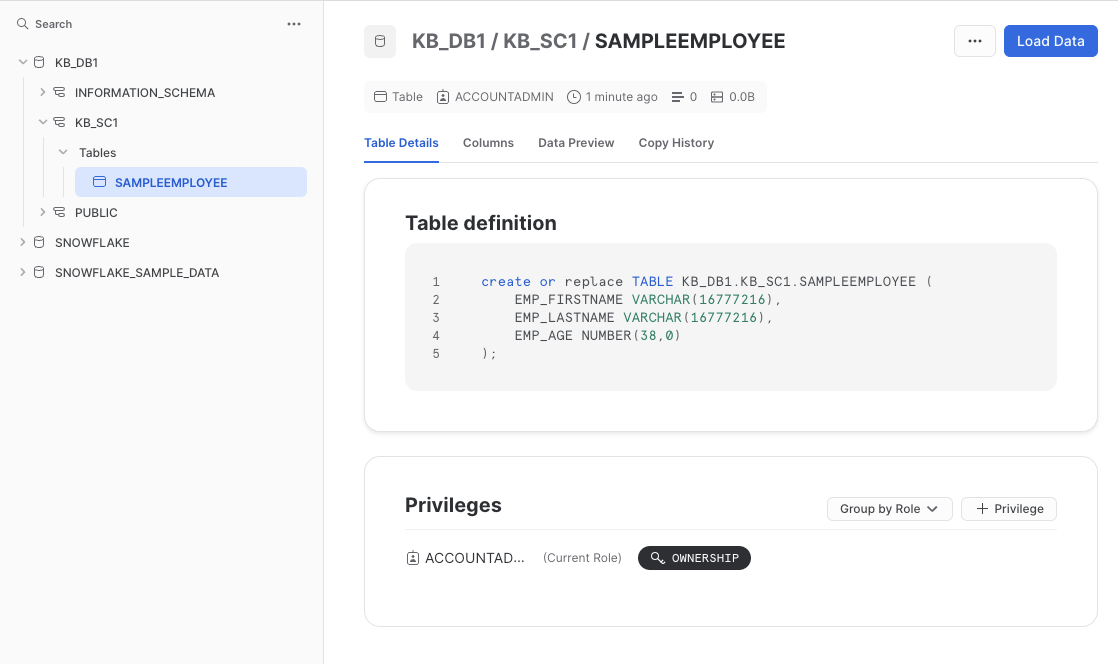Expand the PUBLIC schema node
The width and height of the screenshot is (1118, 664).
tap(43, 213)
